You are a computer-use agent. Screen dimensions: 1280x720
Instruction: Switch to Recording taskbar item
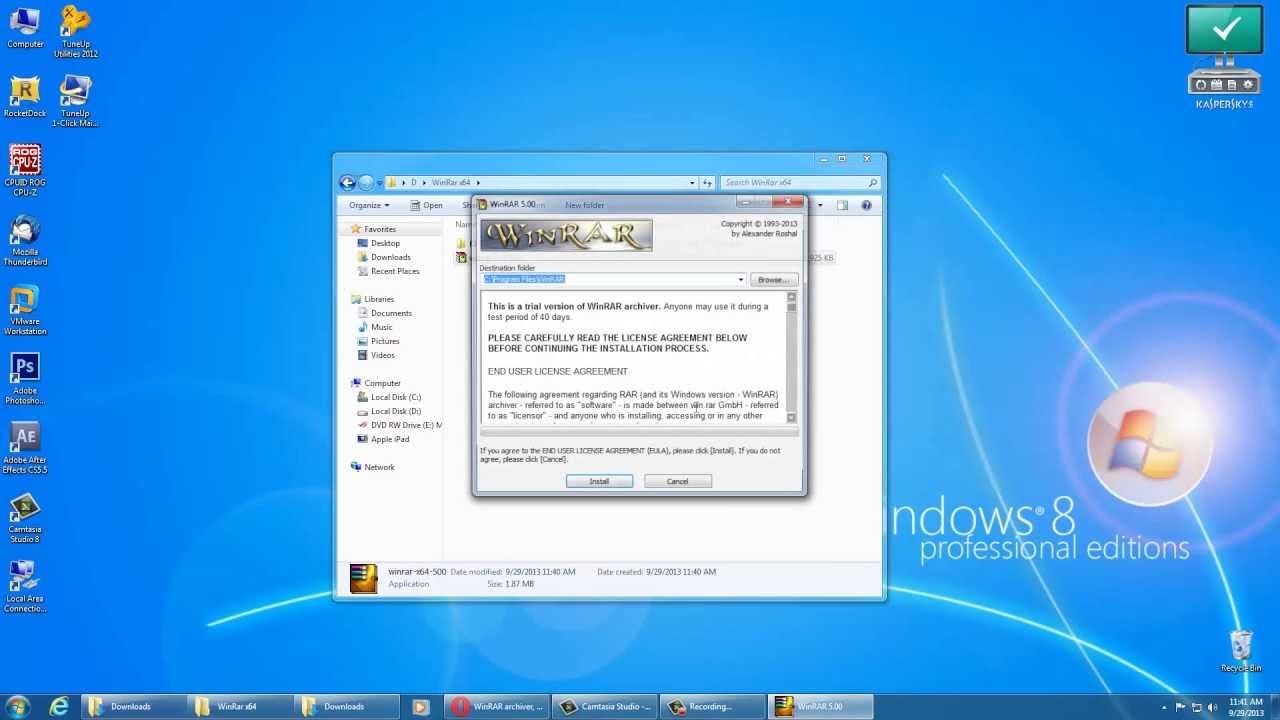(x=713, y=706)
